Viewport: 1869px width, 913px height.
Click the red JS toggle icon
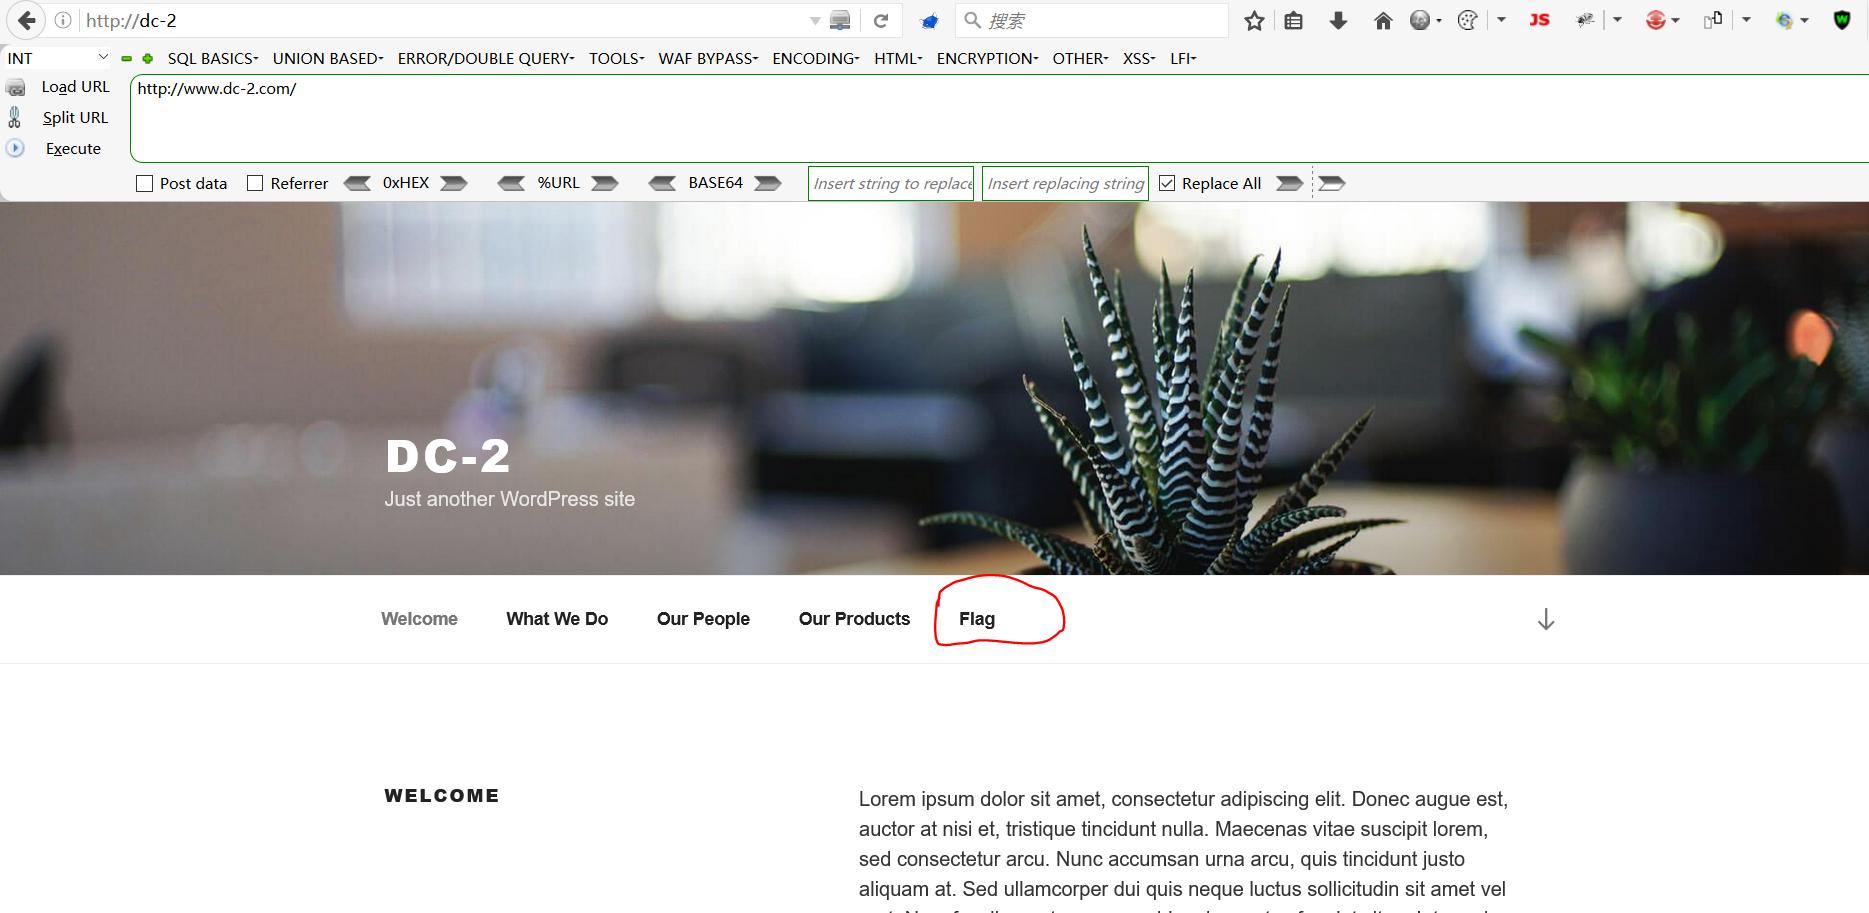1540,20
